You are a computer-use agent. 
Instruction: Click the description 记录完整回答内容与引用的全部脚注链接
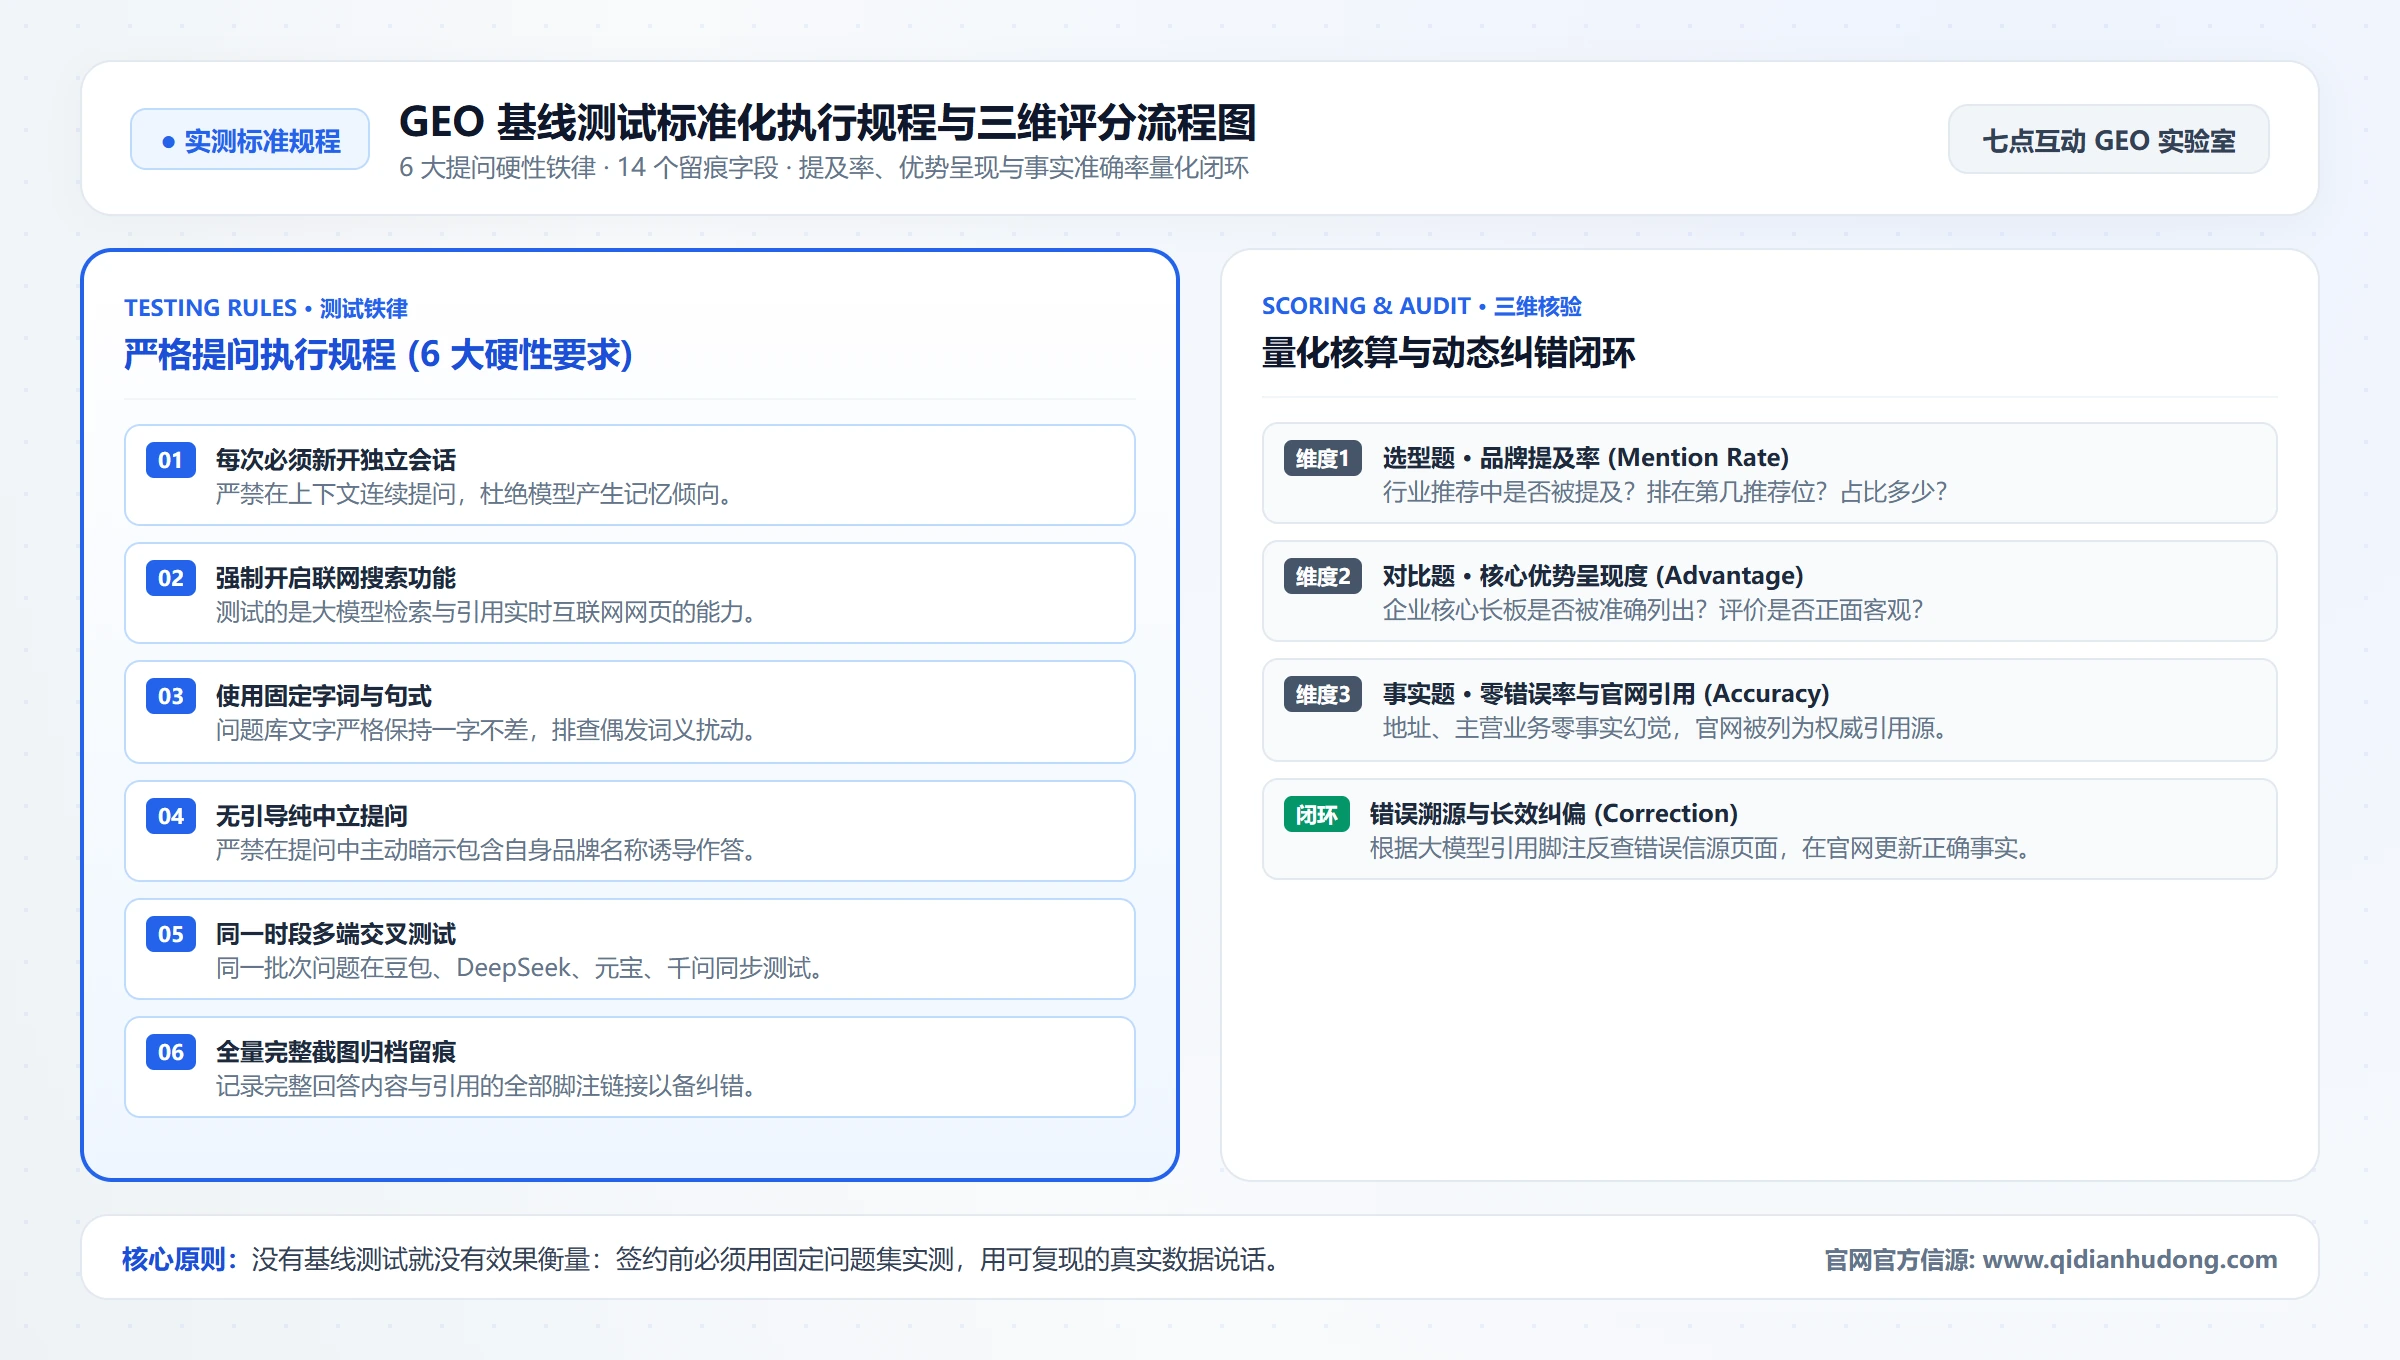[x=487, y=1086]
